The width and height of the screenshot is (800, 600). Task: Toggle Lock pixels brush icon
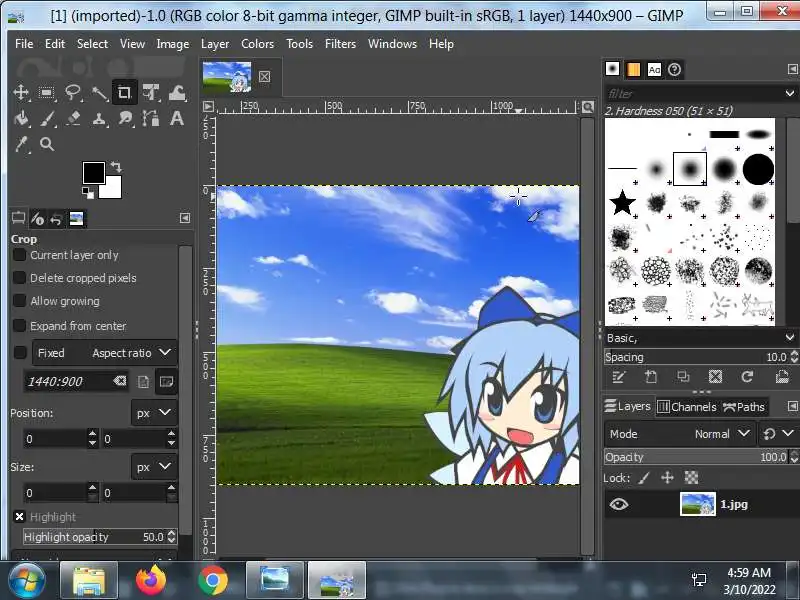pos(644,478)
